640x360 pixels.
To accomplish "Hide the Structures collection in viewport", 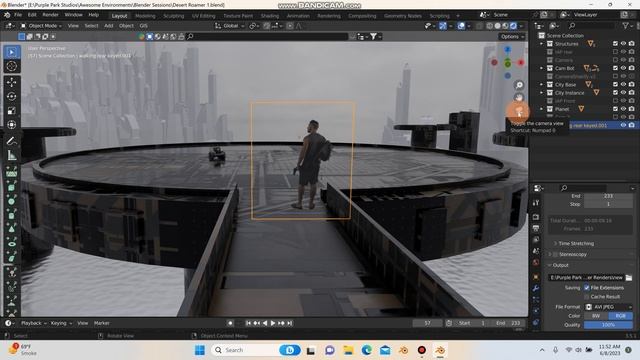I will click(623, 44).
